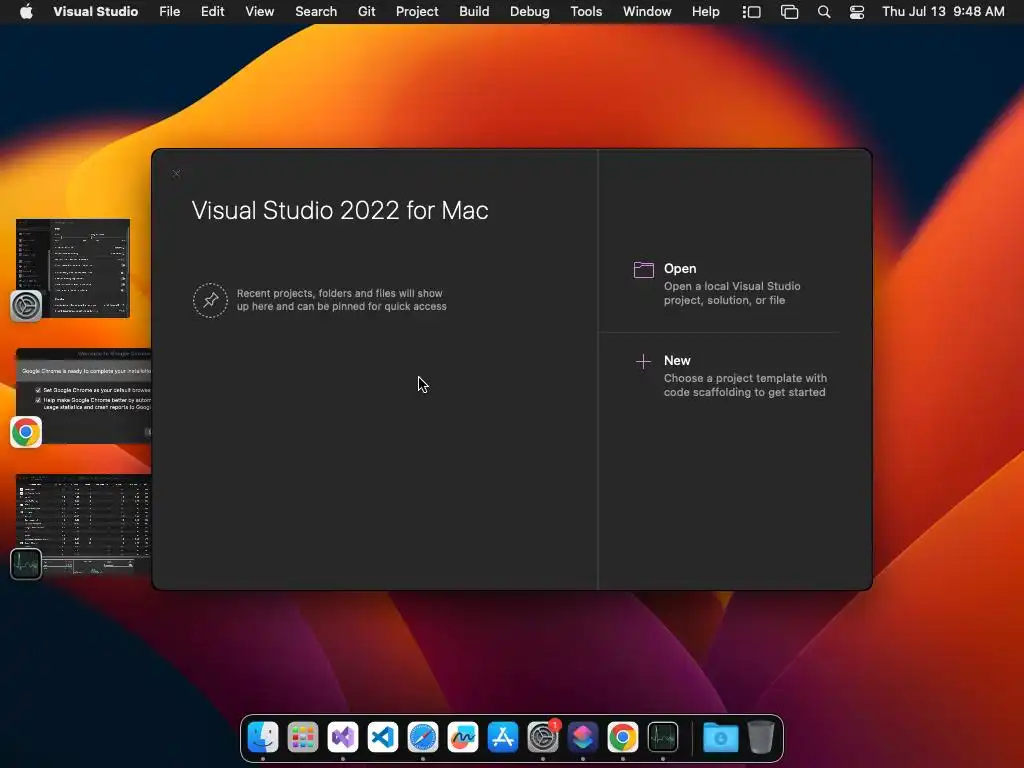Open Finder from the Dock
This screenshot has width=1024, height=768.
263,737
